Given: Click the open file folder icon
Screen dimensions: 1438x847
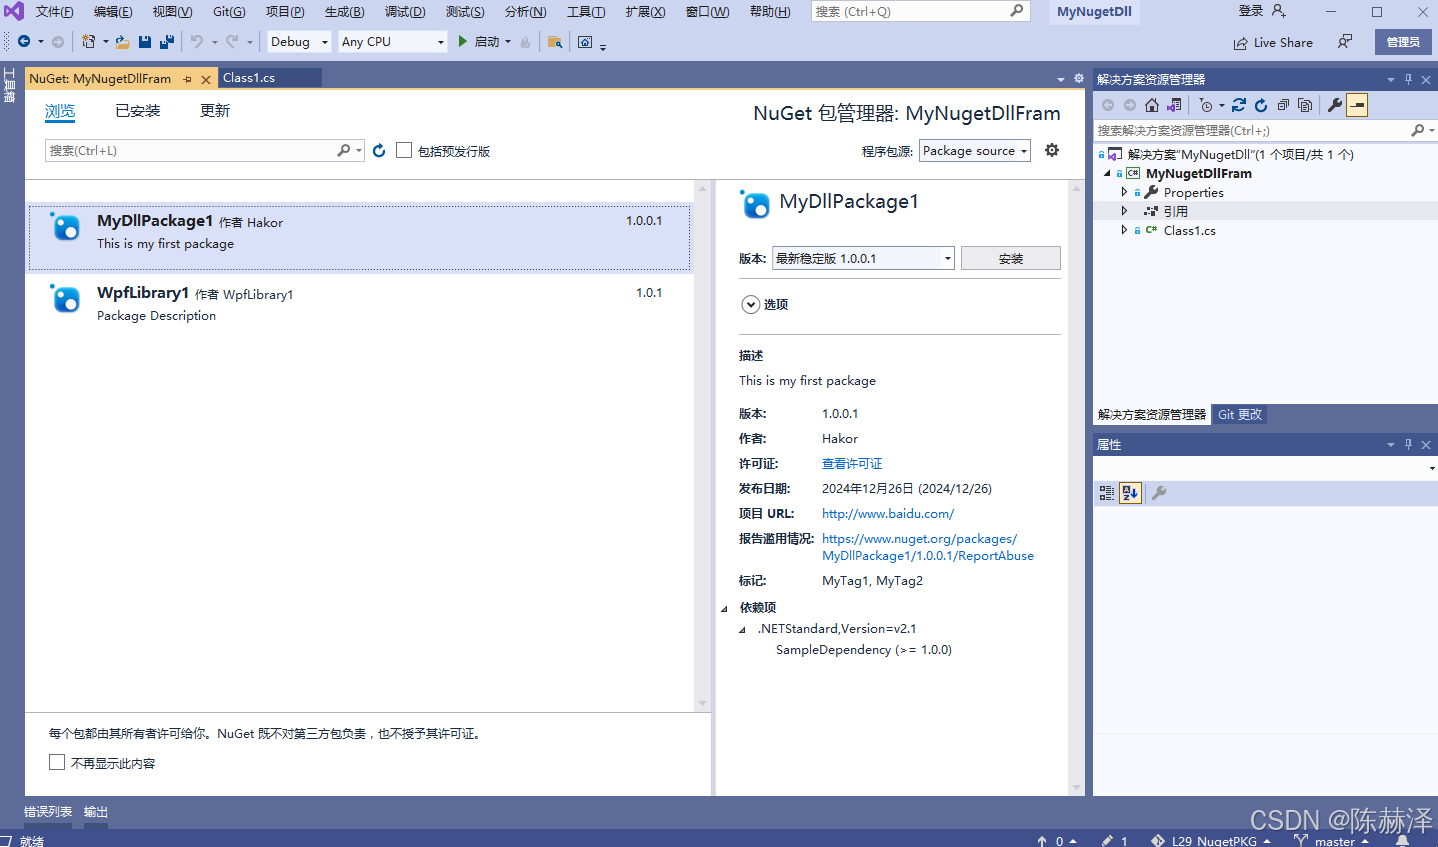Looking at the screenshot, I should (122, 42).
